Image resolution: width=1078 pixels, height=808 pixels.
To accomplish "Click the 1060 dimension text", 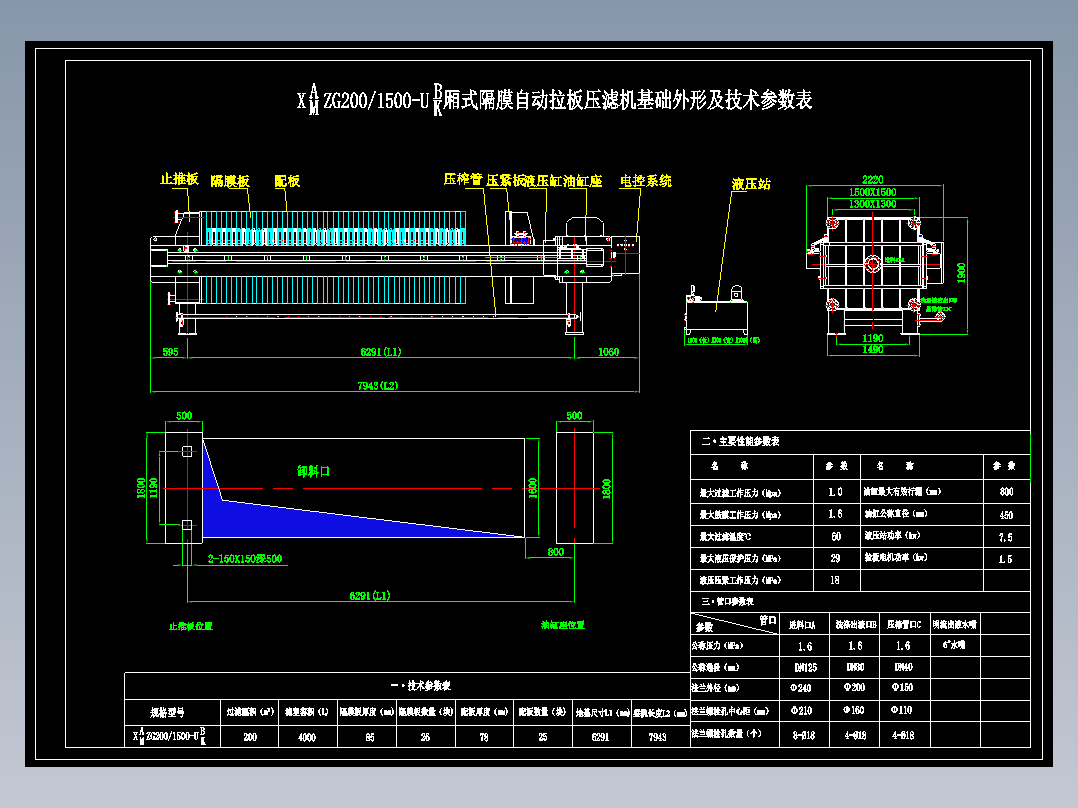I will 608,352.
